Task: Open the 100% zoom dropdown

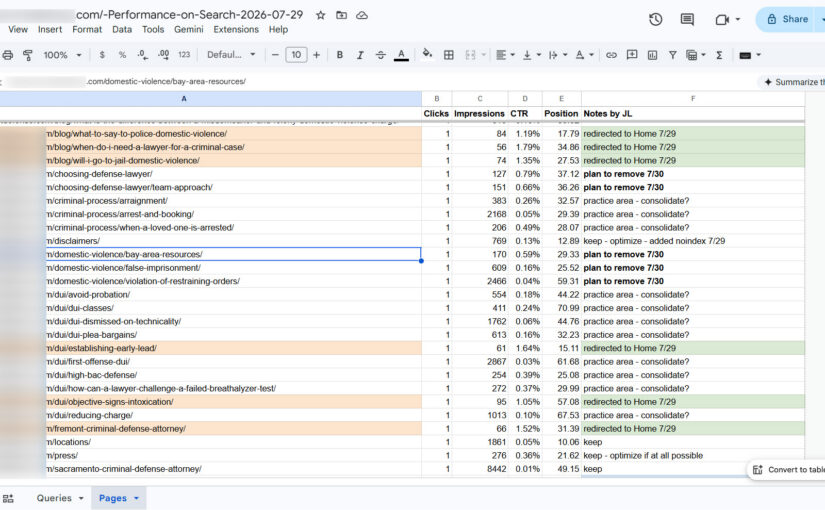Action: coord(63,55)
